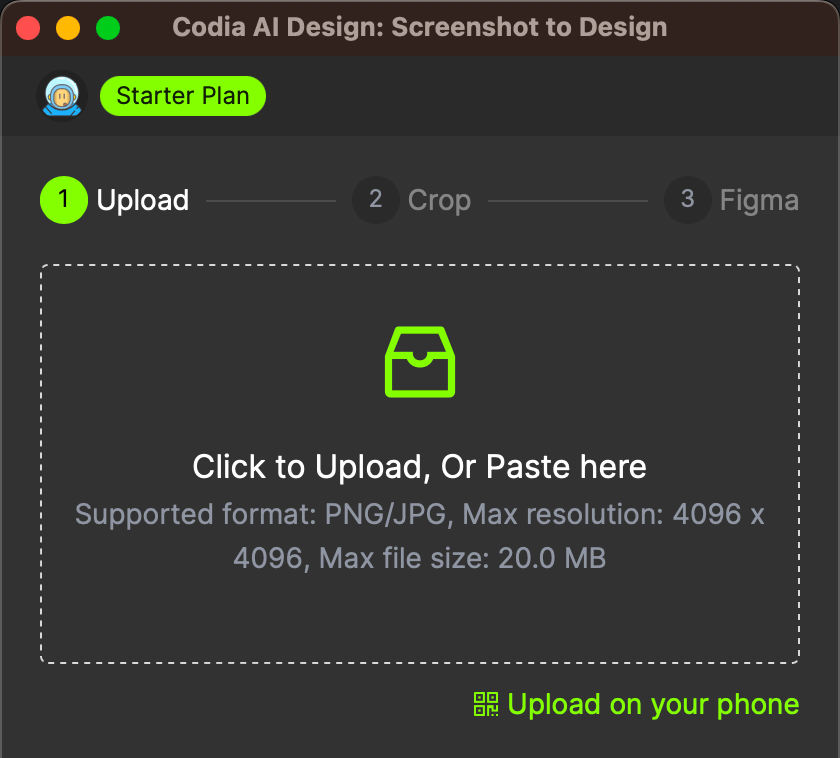Screen dimensions: 840x758
Task: Click the QR code icon
Action: tap(486, 704)
